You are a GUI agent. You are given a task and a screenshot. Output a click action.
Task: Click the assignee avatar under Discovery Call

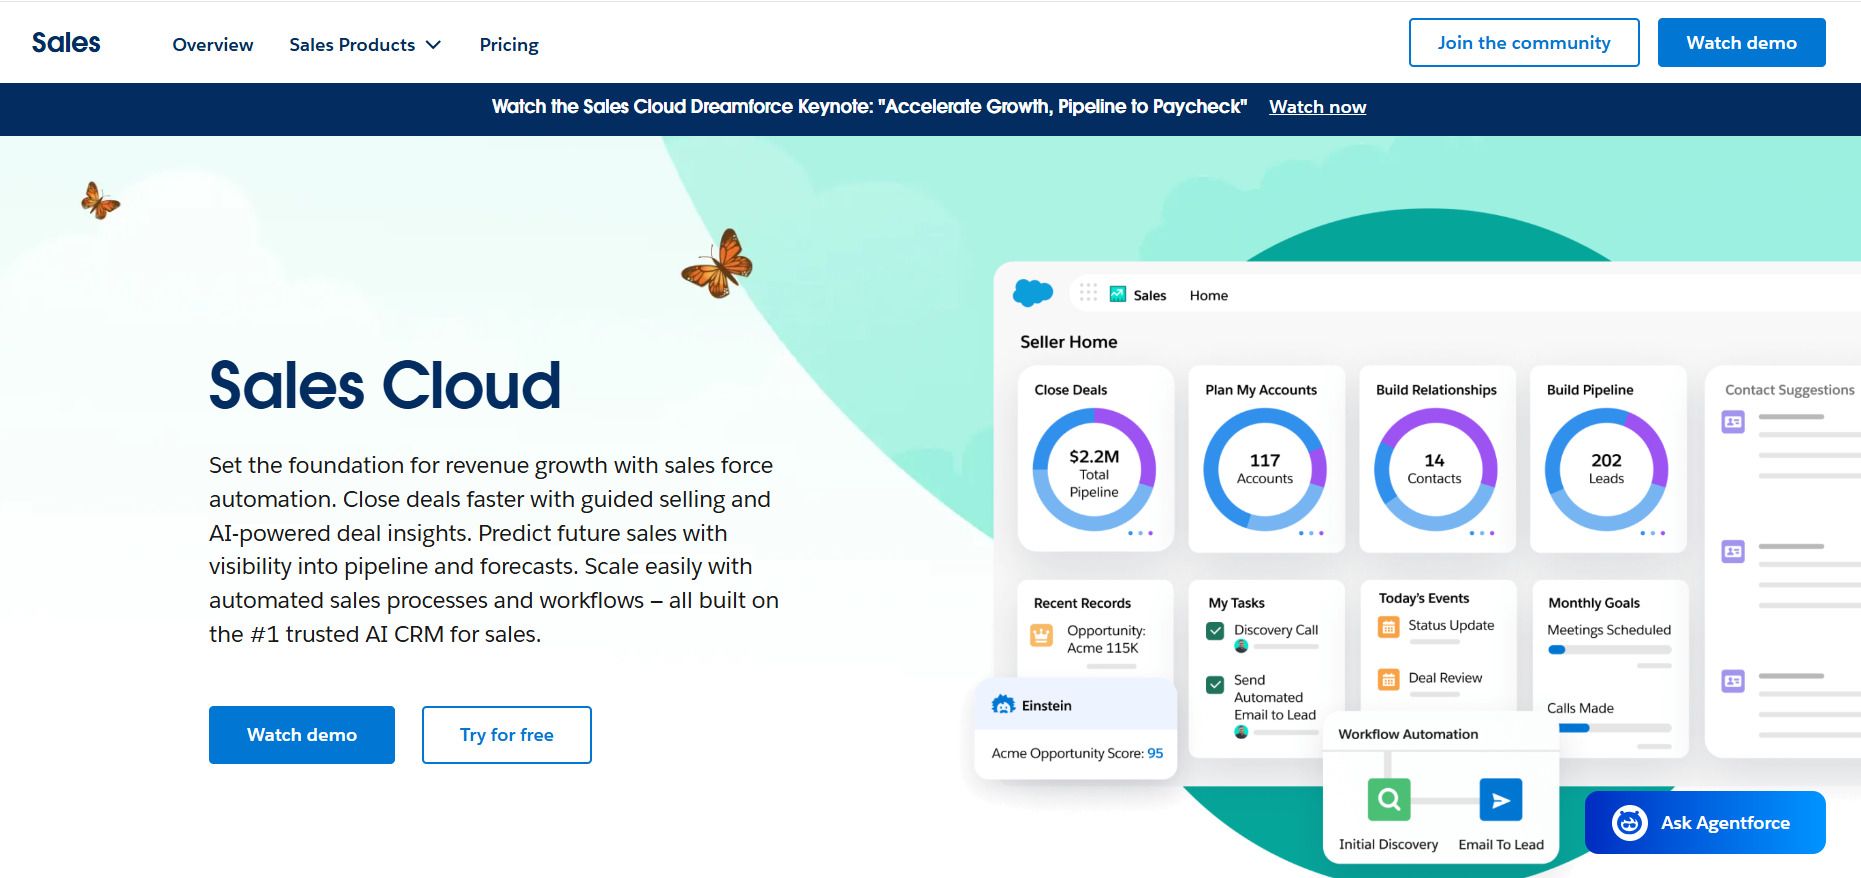pos(1241,647)
